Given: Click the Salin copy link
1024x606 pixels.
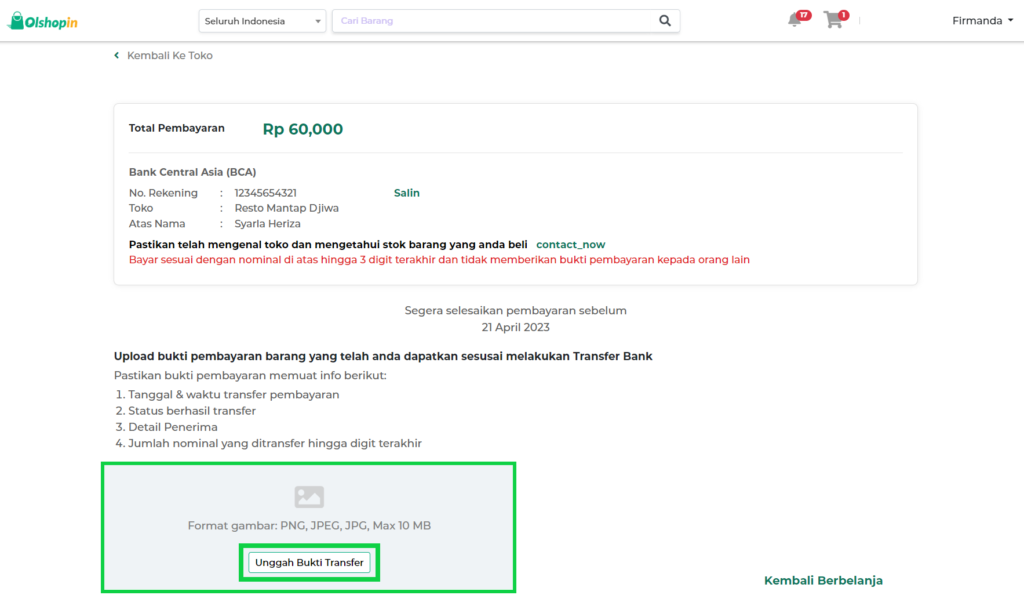Looking at the screenshot, I should click(406, 192).
